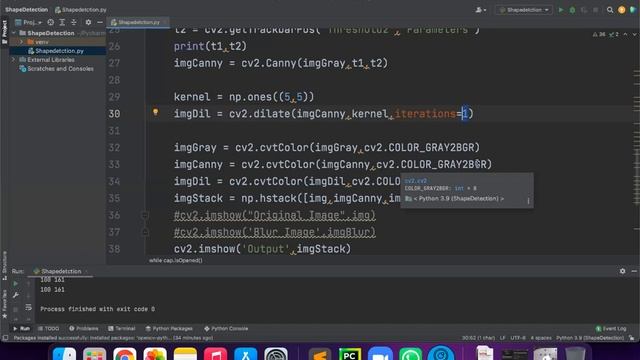Click Python 3.9 (ShapeDetection) link in popup
The height and width of the screenshot is (360, 640).
click(x=459, y=199)
